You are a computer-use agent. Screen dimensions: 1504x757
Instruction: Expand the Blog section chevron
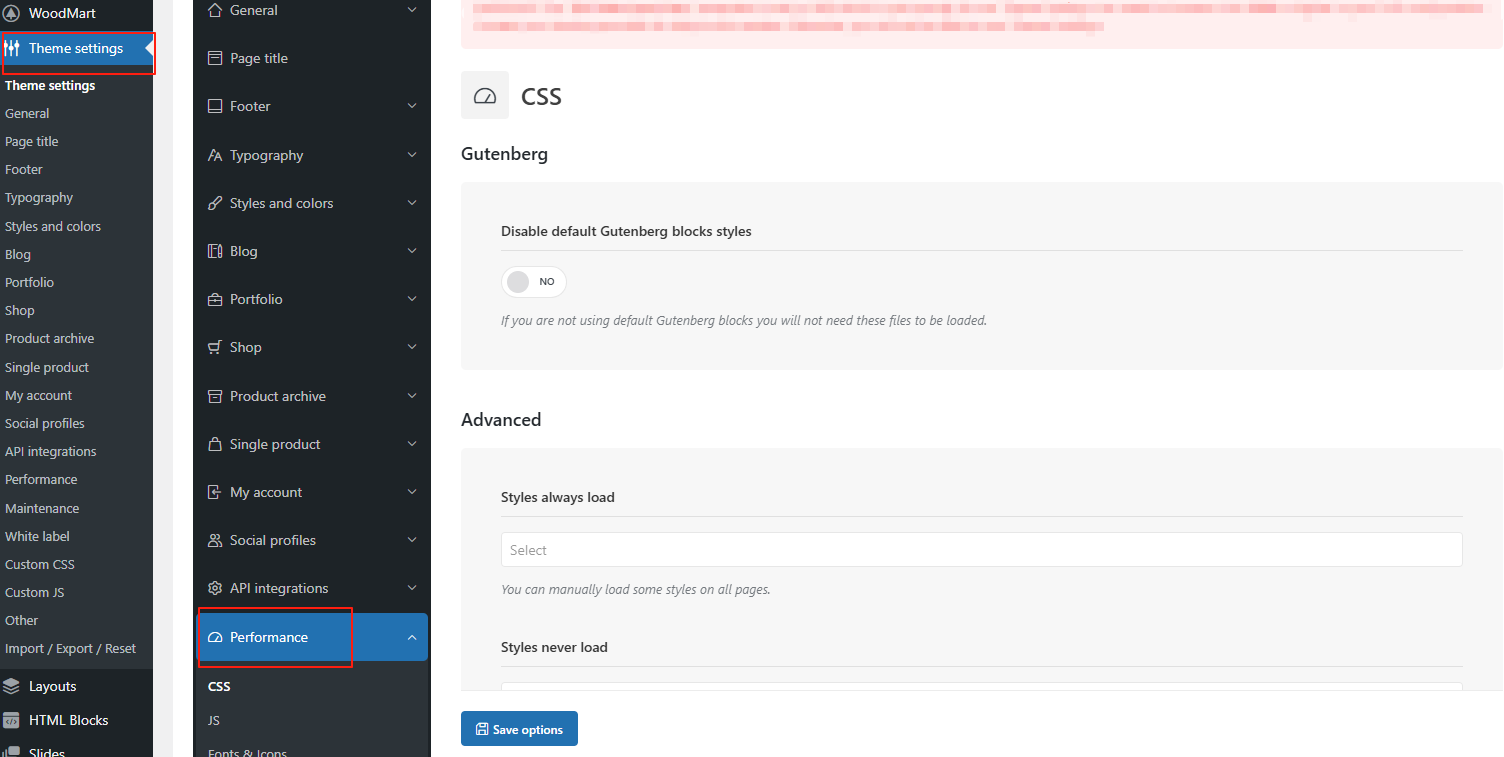[412, 251]
